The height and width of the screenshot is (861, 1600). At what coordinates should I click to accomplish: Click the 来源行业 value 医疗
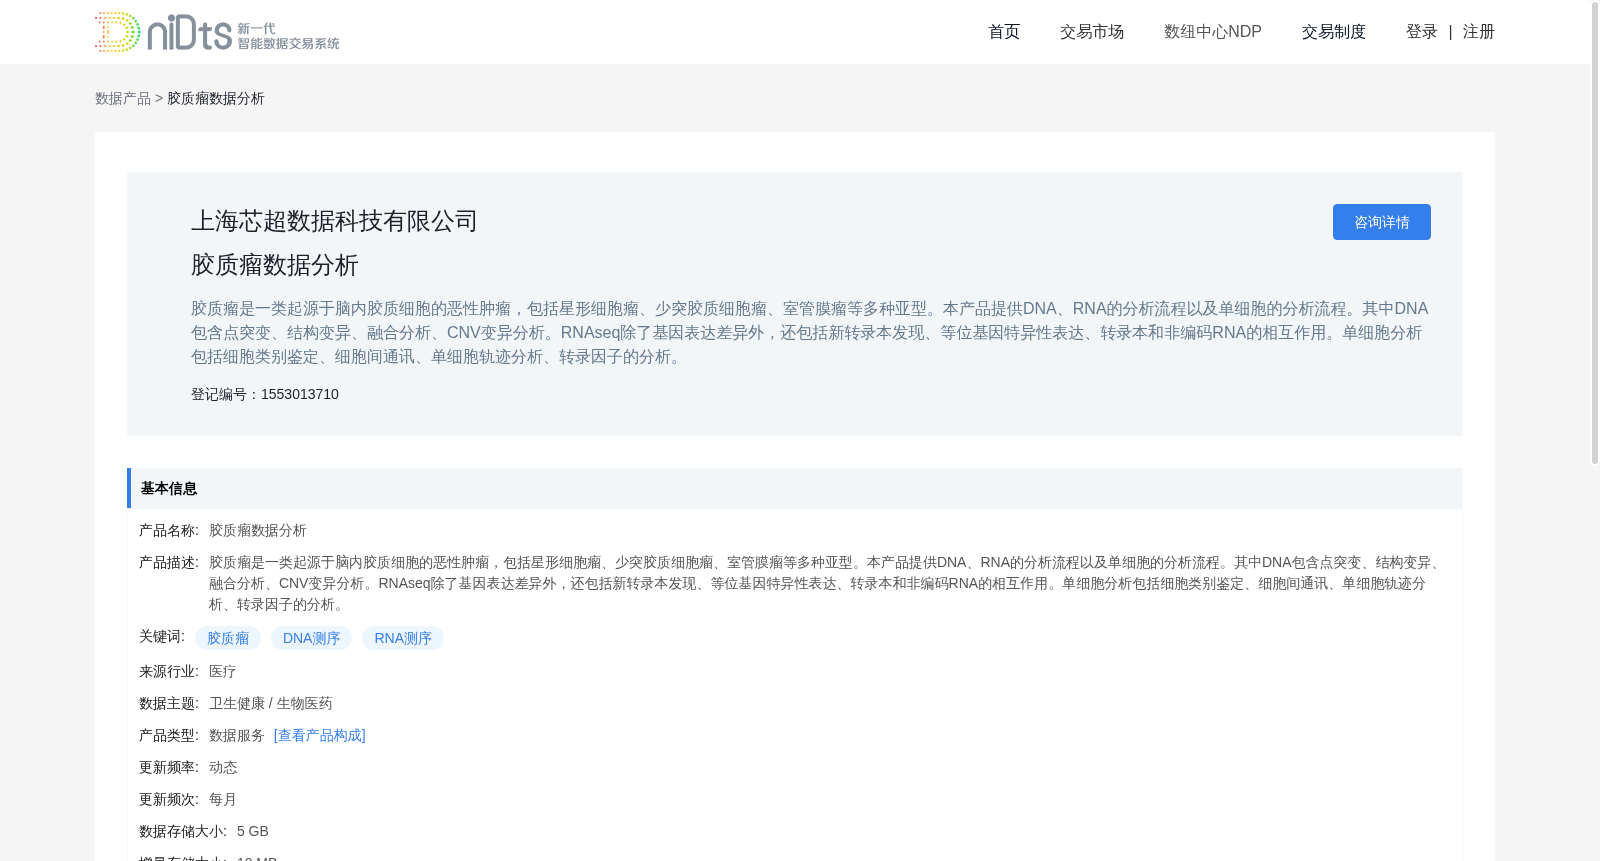(x=223, y=671)
